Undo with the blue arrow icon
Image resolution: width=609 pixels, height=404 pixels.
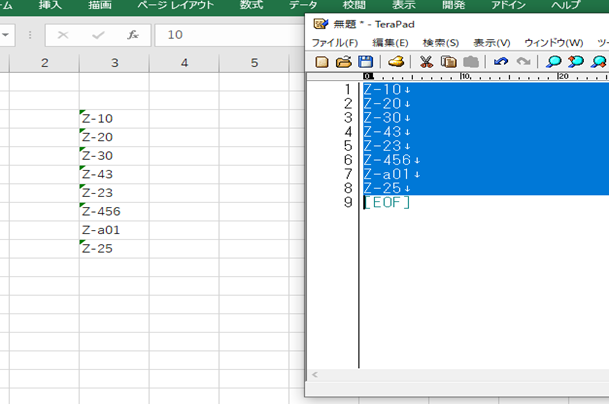click(x=501, y=62)
